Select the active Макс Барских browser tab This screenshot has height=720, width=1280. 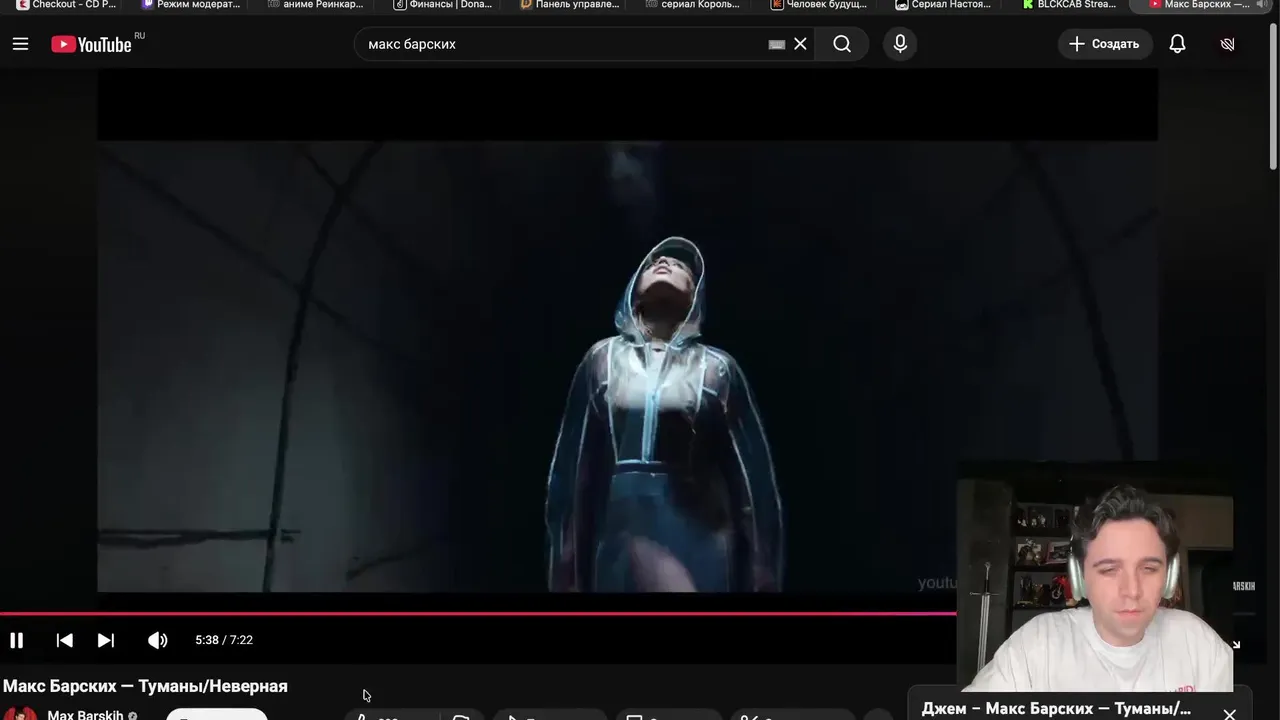click(1199, 5)
